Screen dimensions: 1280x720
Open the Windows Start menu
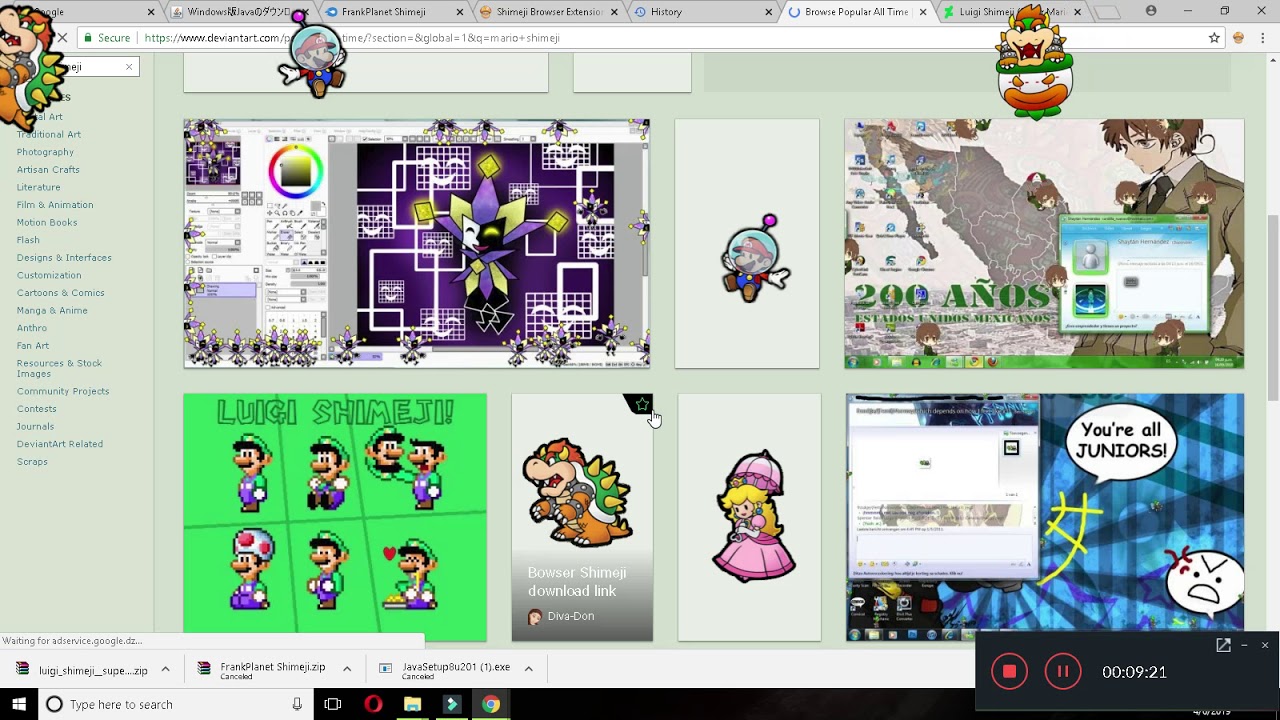click(x=19, y=704)
